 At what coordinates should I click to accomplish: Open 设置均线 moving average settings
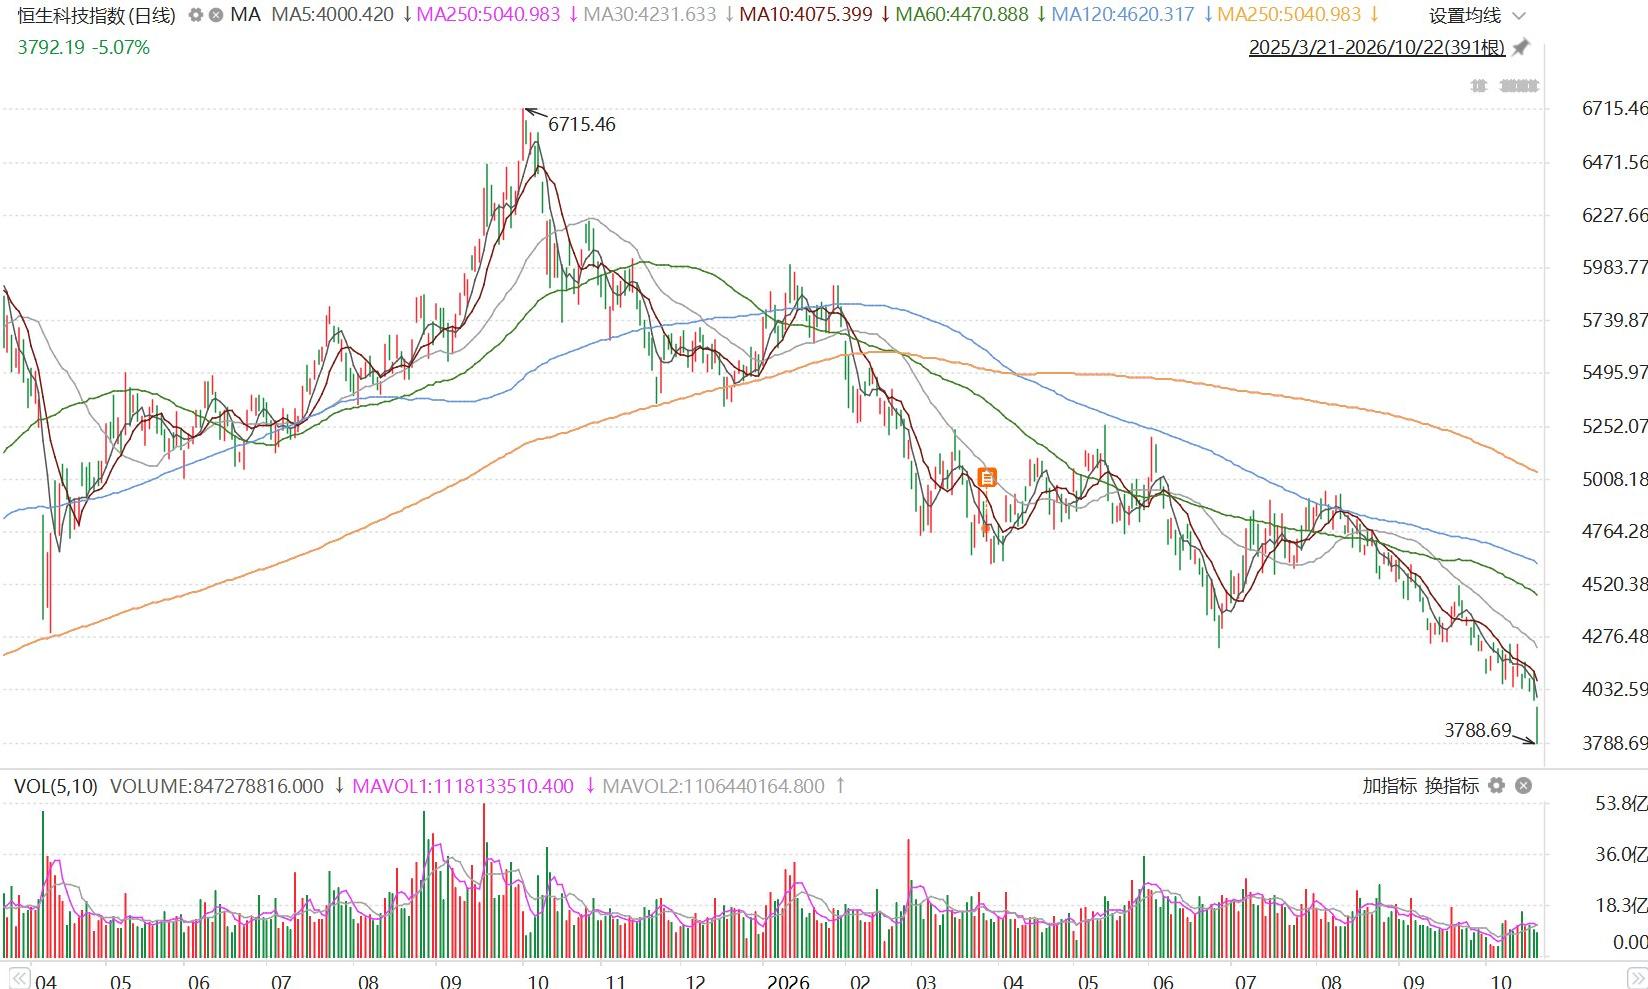(1465, 15)
